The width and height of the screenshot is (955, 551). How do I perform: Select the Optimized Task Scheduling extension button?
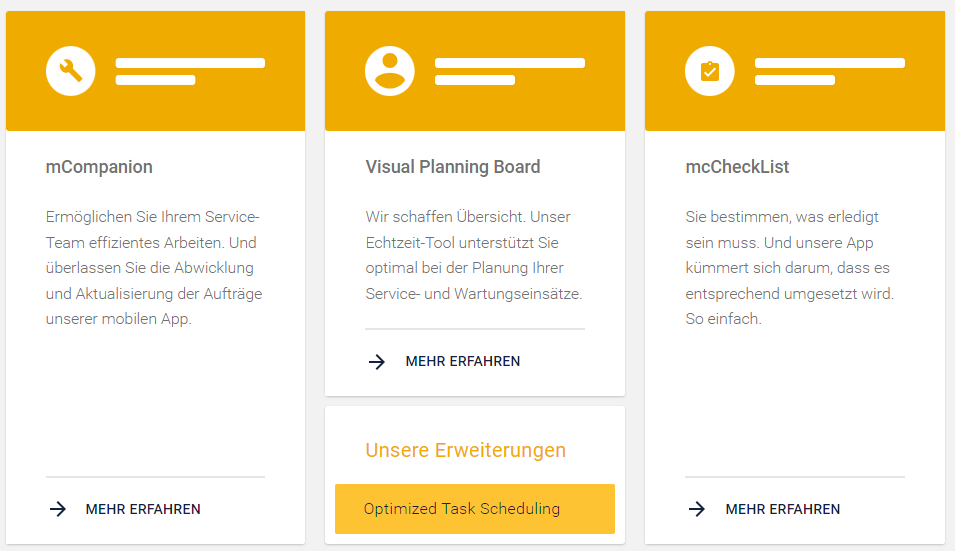click(x=475, y=509)
